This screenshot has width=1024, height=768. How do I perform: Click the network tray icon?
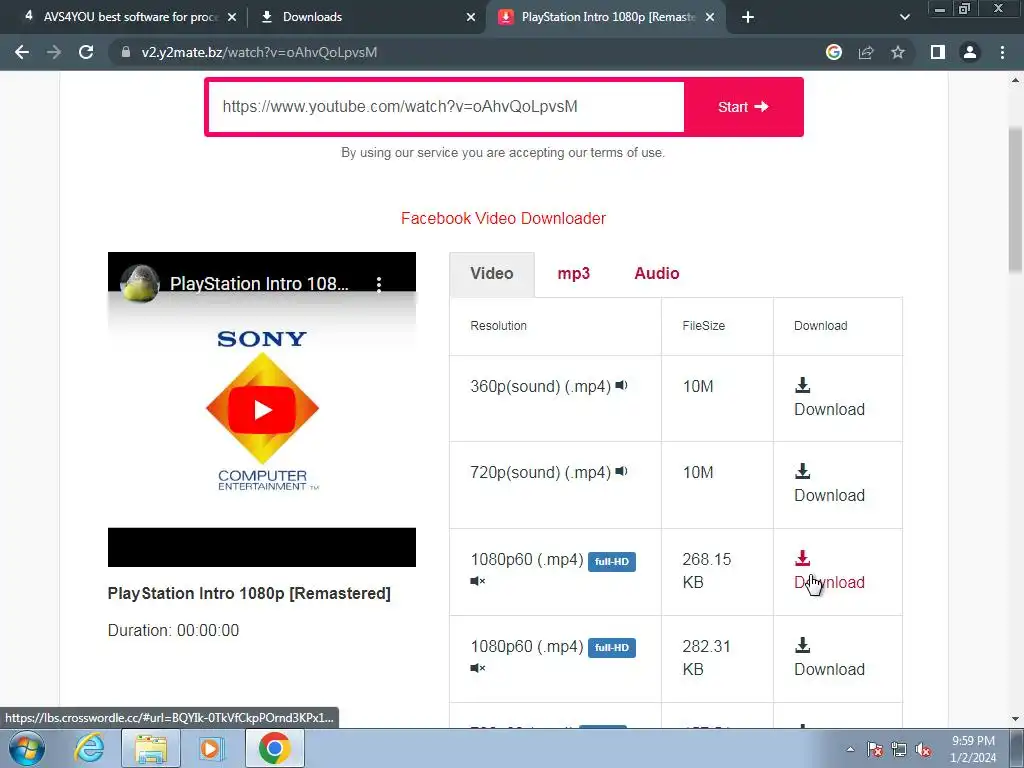[x=899, y=749]
